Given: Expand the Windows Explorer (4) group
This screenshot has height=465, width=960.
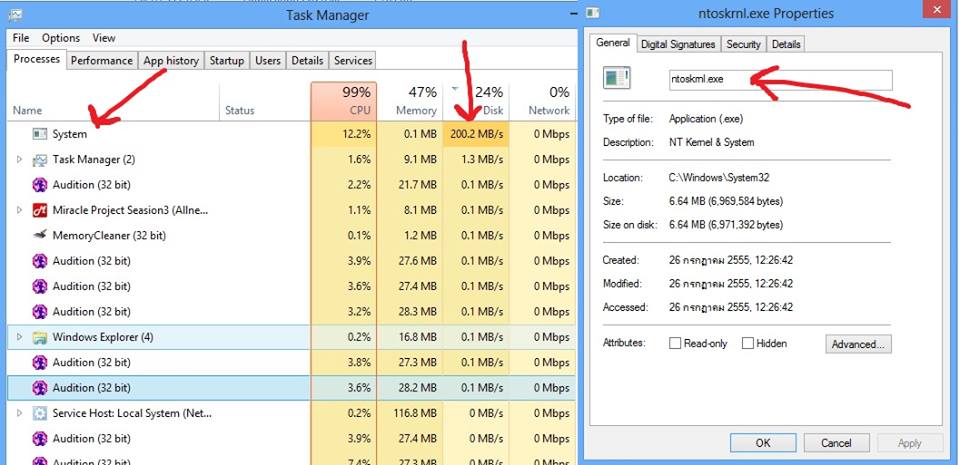Looking at the screenshot, I should (x=19, y=337).
